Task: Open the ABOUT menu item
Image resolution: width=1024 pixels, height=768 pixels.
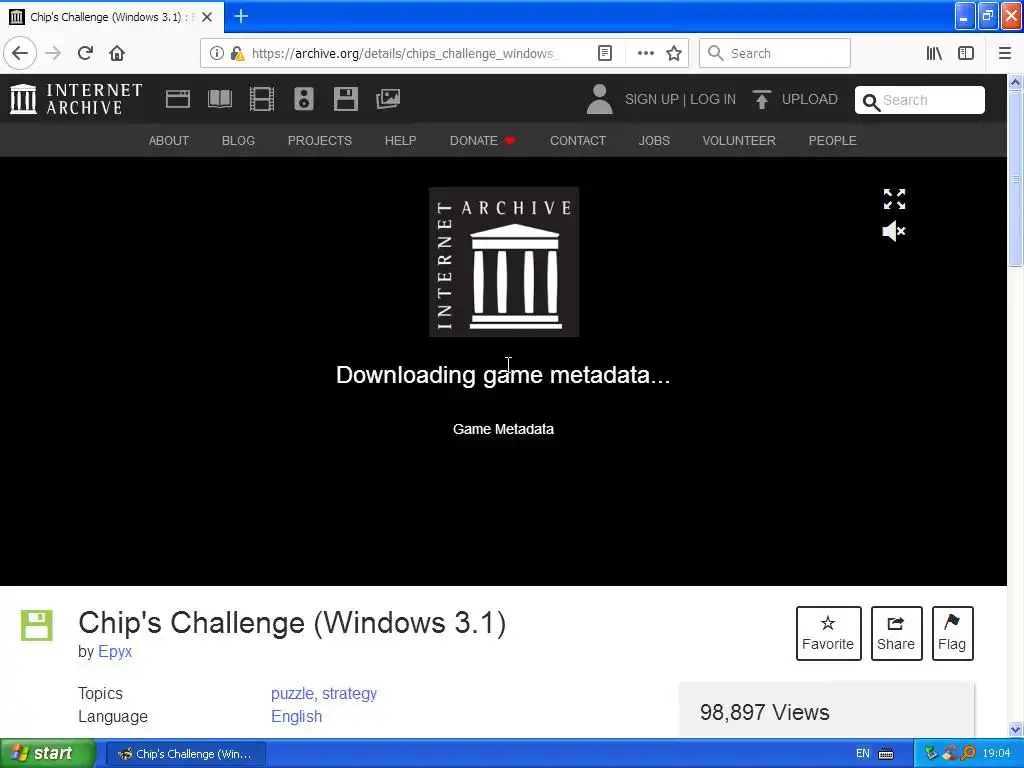Action: click(x=168, y=140)
